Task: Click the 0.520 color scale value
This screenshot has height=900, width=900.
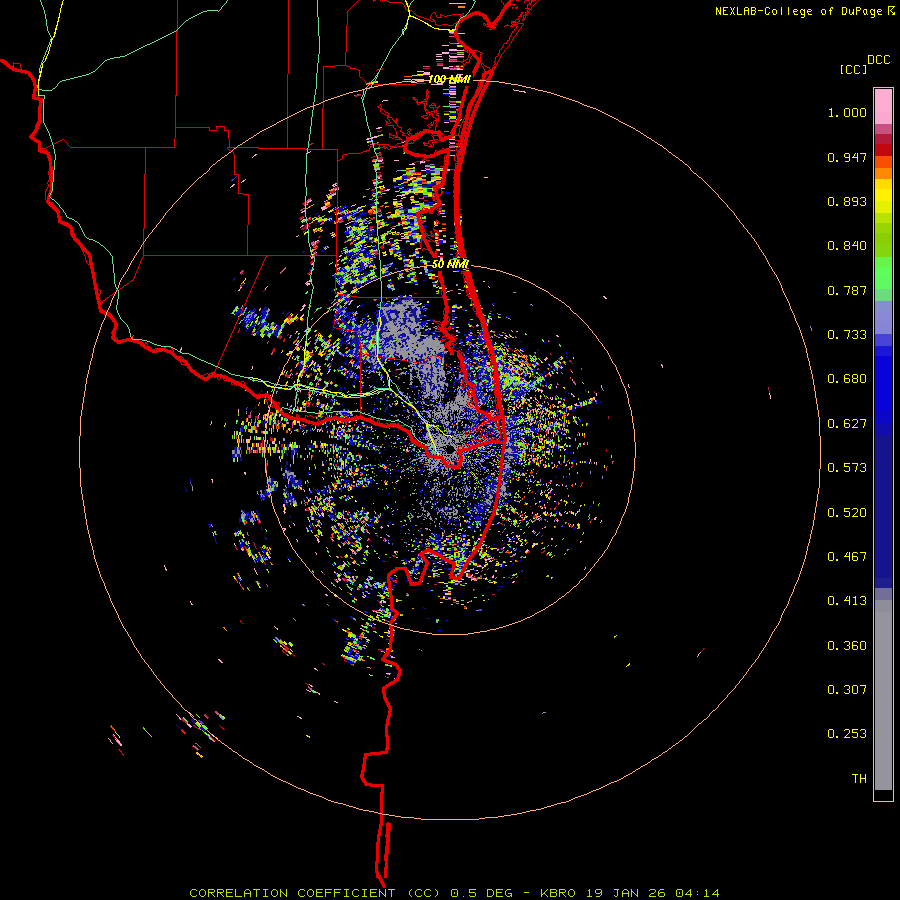Action: pos(847,513)
